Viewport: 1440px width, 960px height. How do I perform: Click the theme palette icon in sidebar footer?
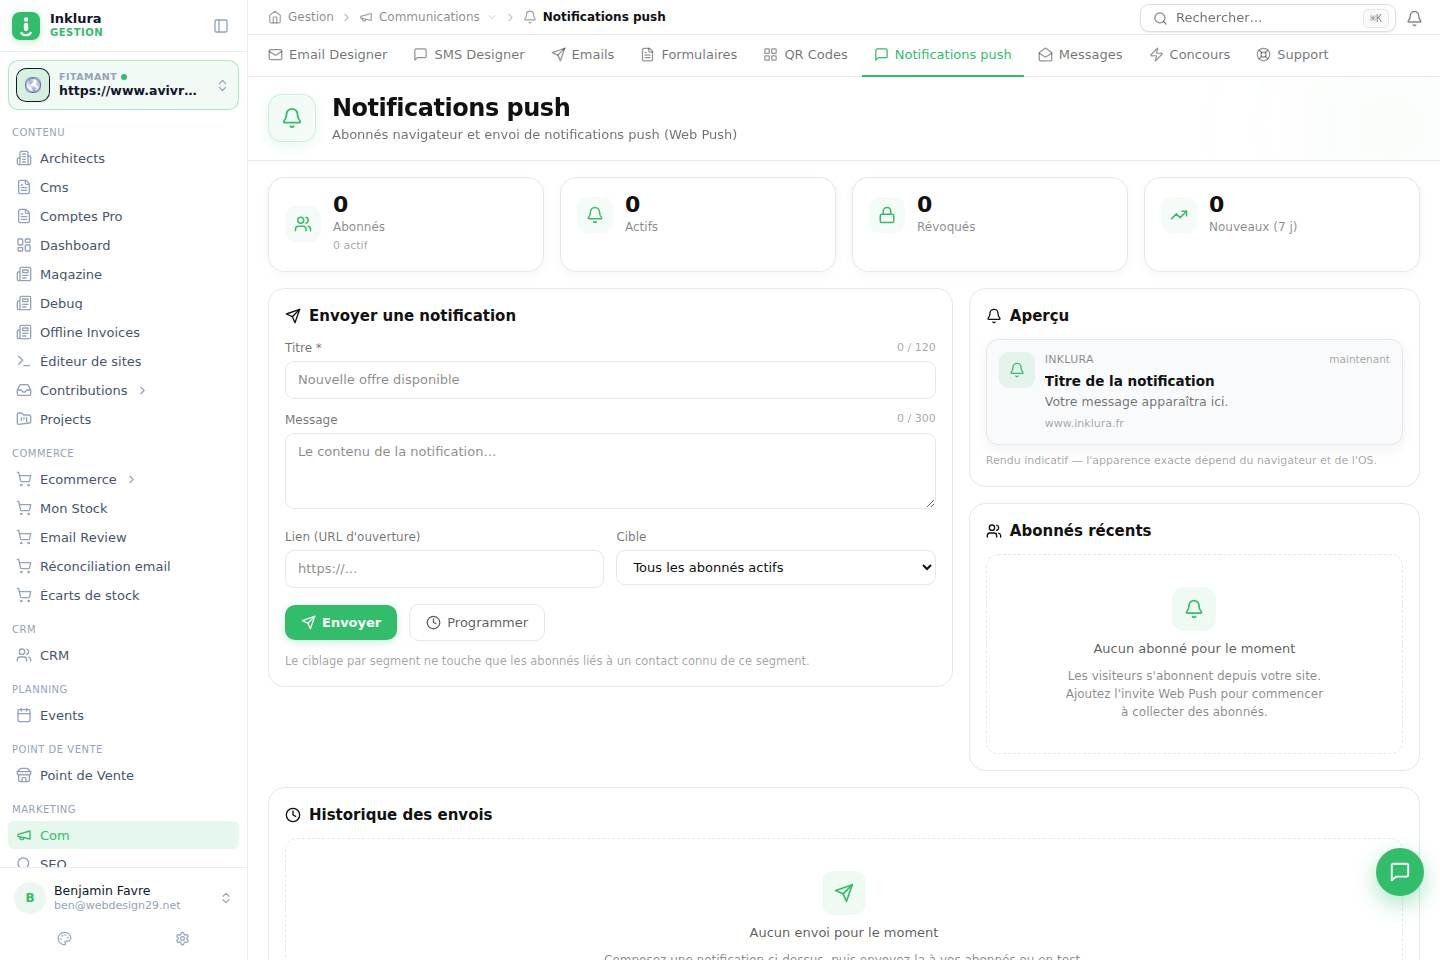pos(65,938)
